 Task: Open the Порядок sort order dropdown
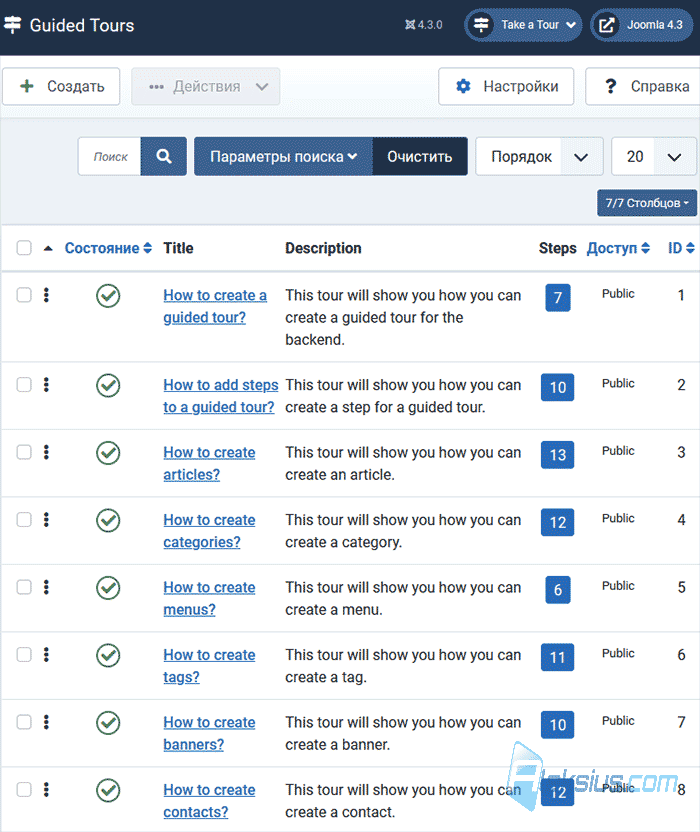tap(539, 156)
